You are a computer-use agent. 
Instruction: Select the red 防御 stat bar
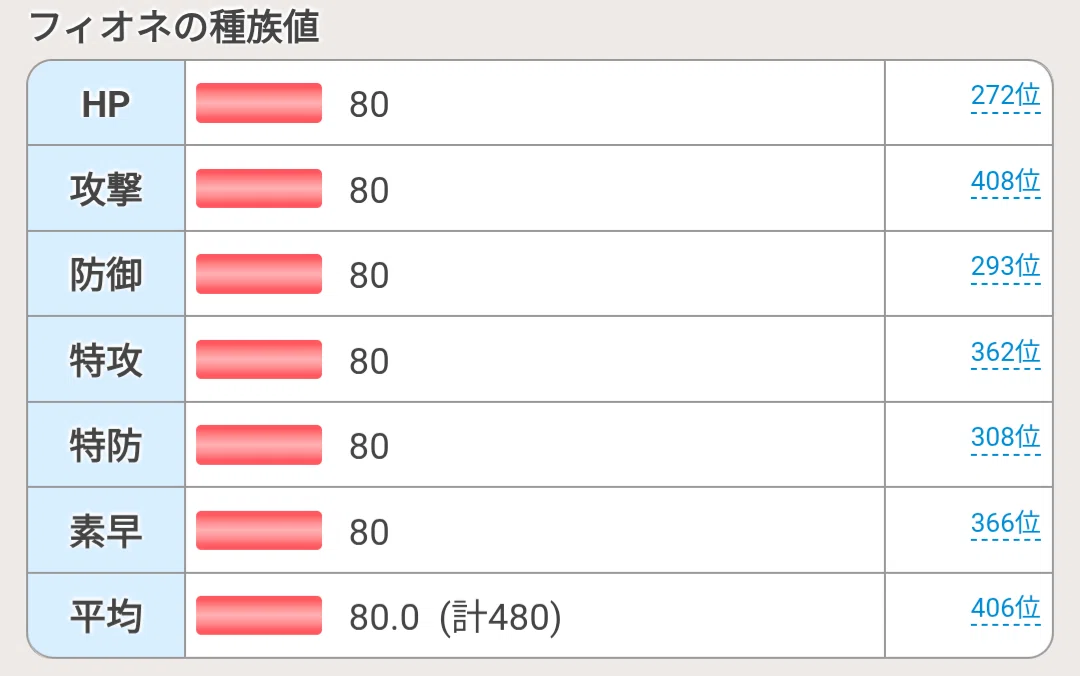click(x=259, y=274)
